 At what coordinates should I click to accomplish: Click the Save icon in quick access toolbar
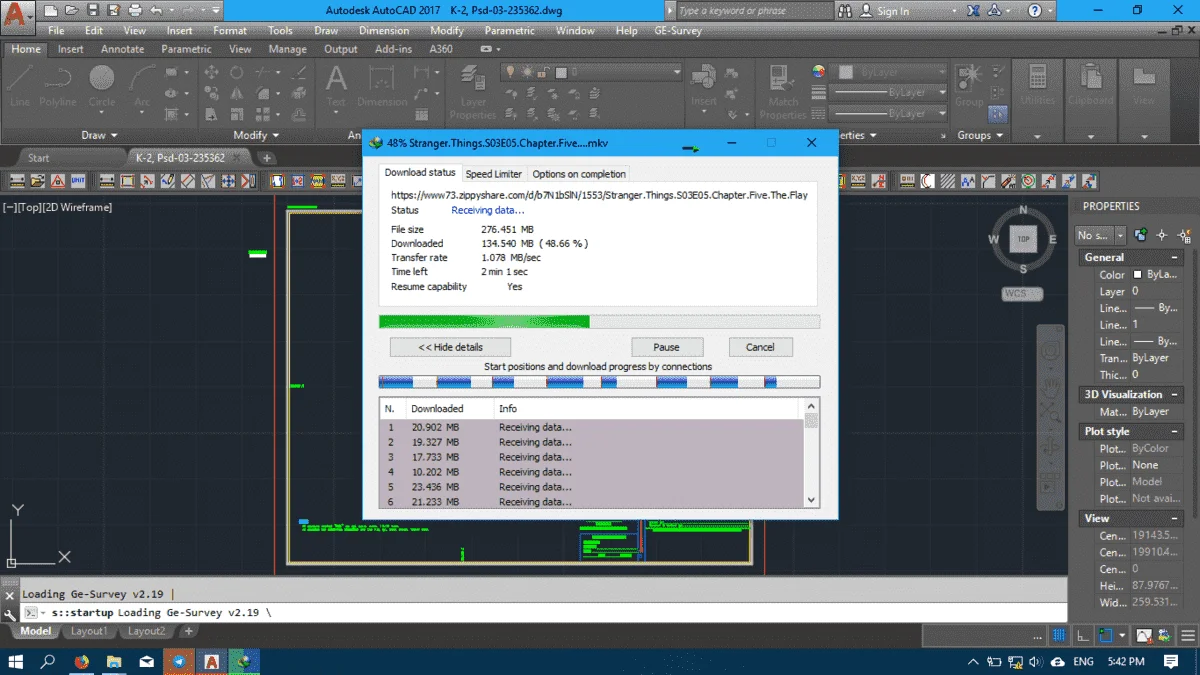coord(92,11)
